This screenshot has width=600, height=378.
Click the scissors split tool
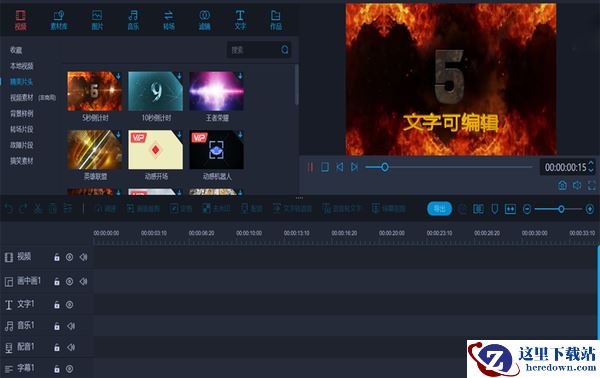[x=38, y=209]
